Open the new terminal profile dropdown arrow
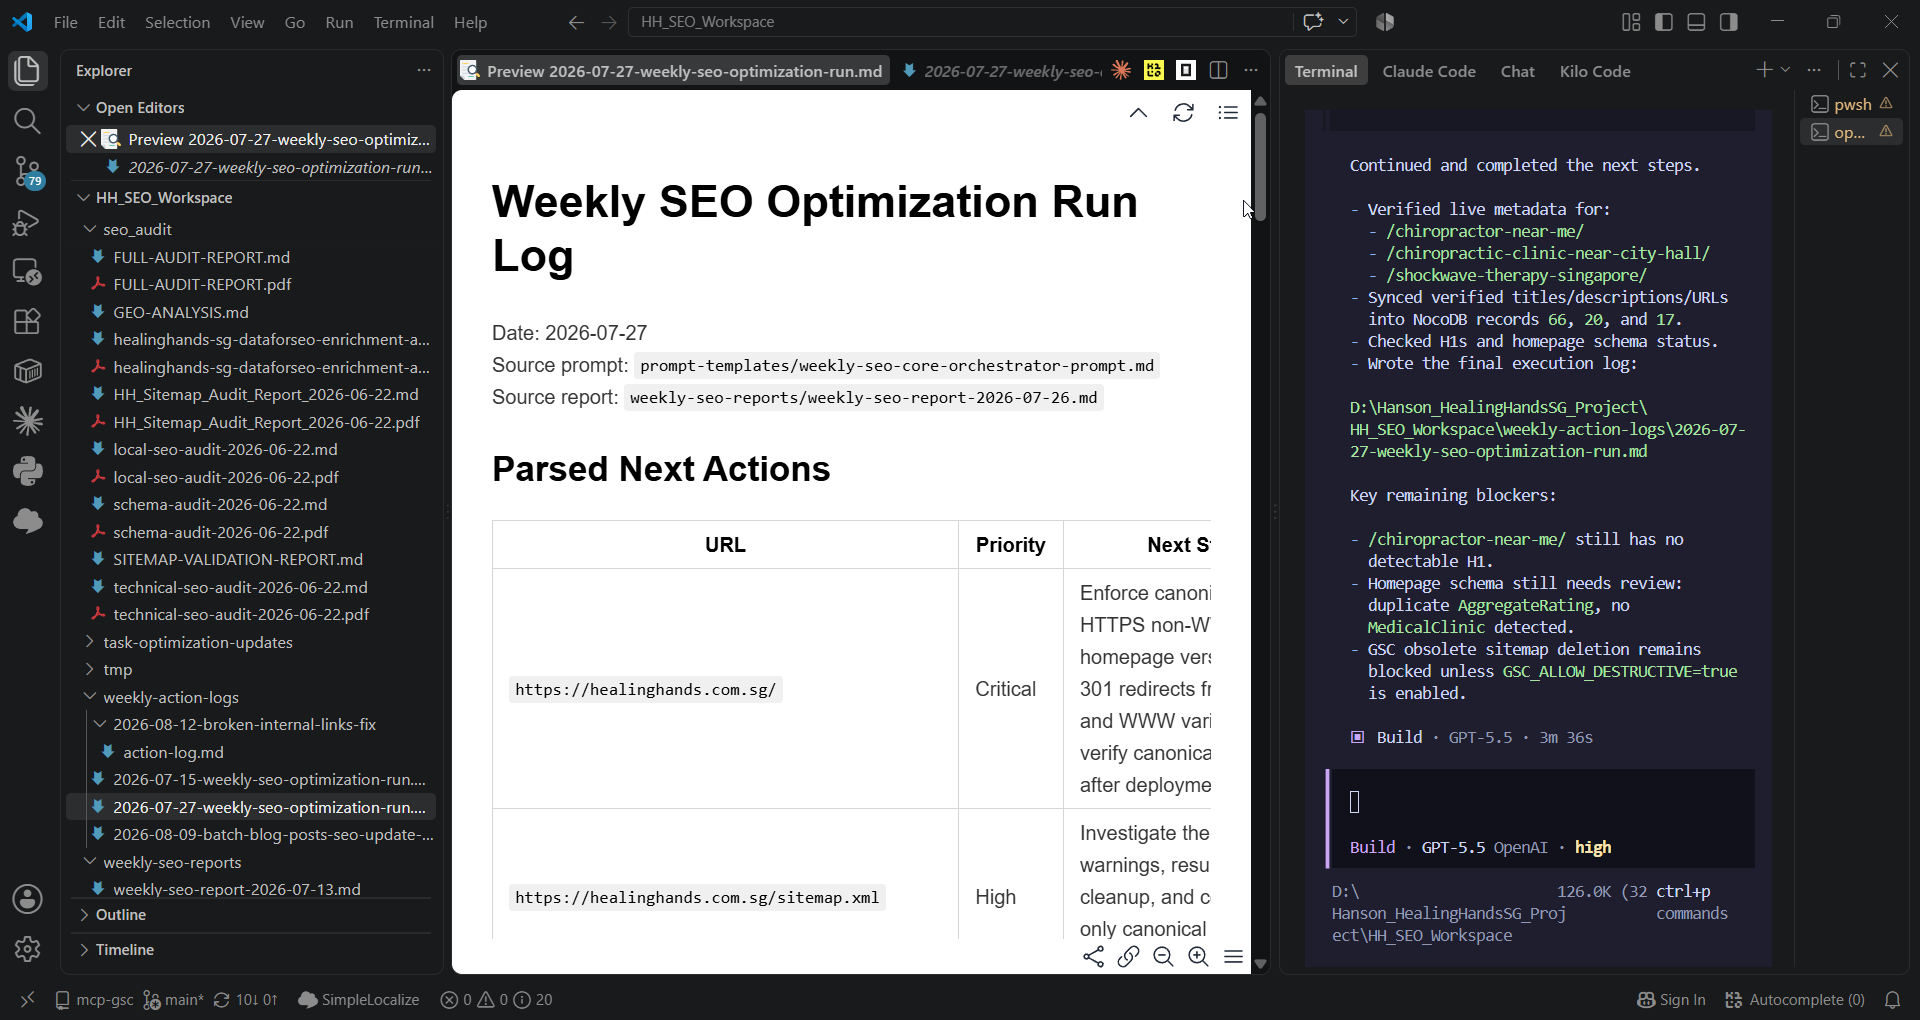 (1785, 70)
